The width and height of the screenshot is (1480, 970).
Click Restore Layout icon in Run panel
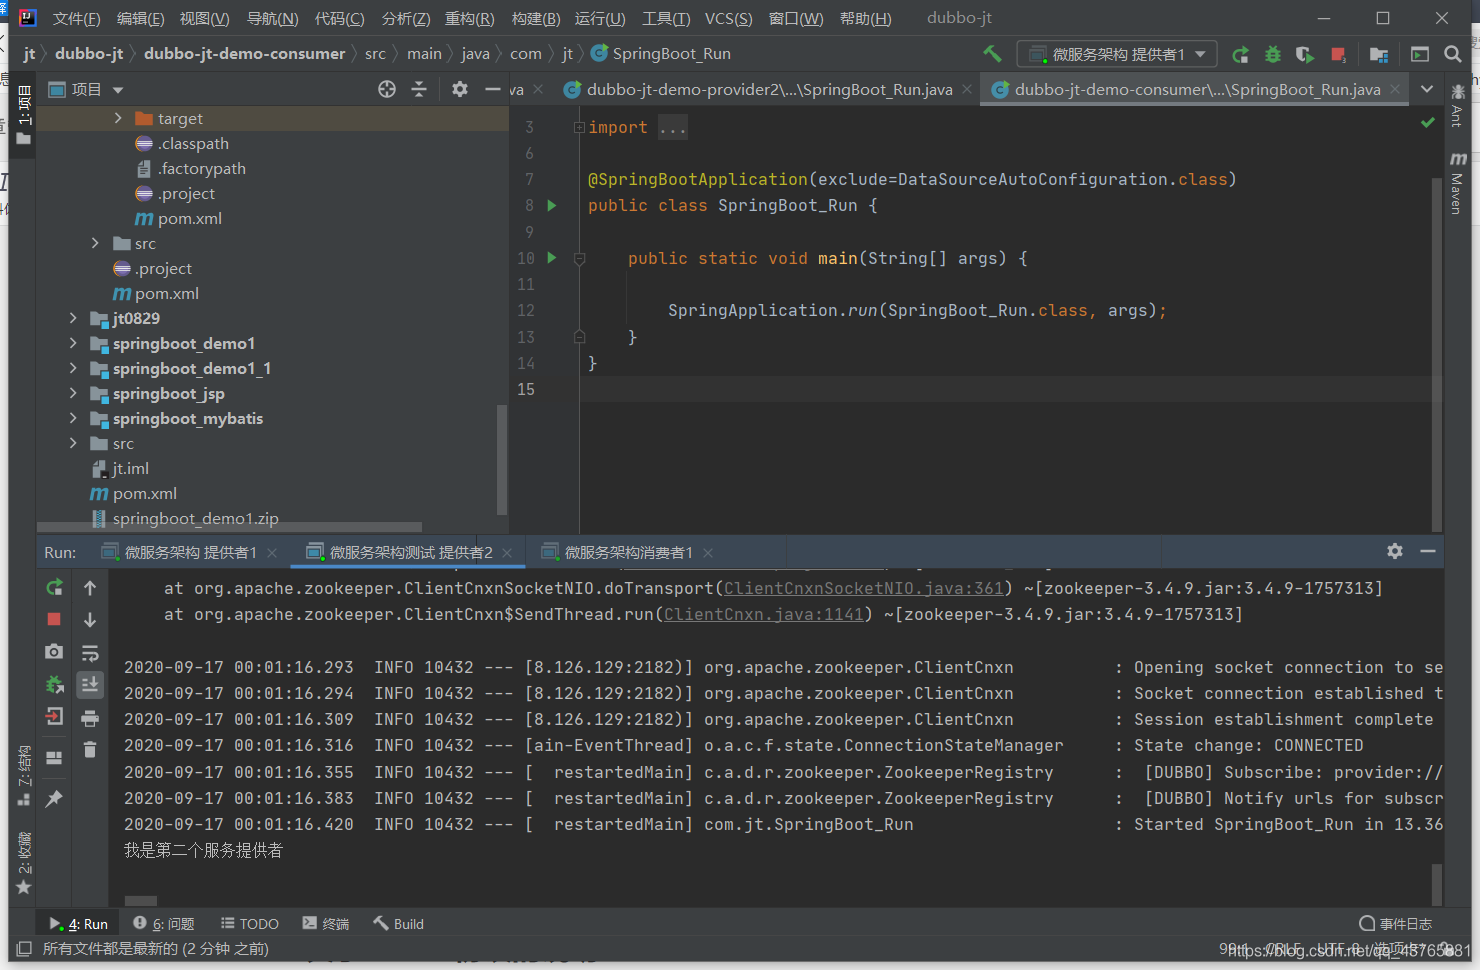pos(54,757)
